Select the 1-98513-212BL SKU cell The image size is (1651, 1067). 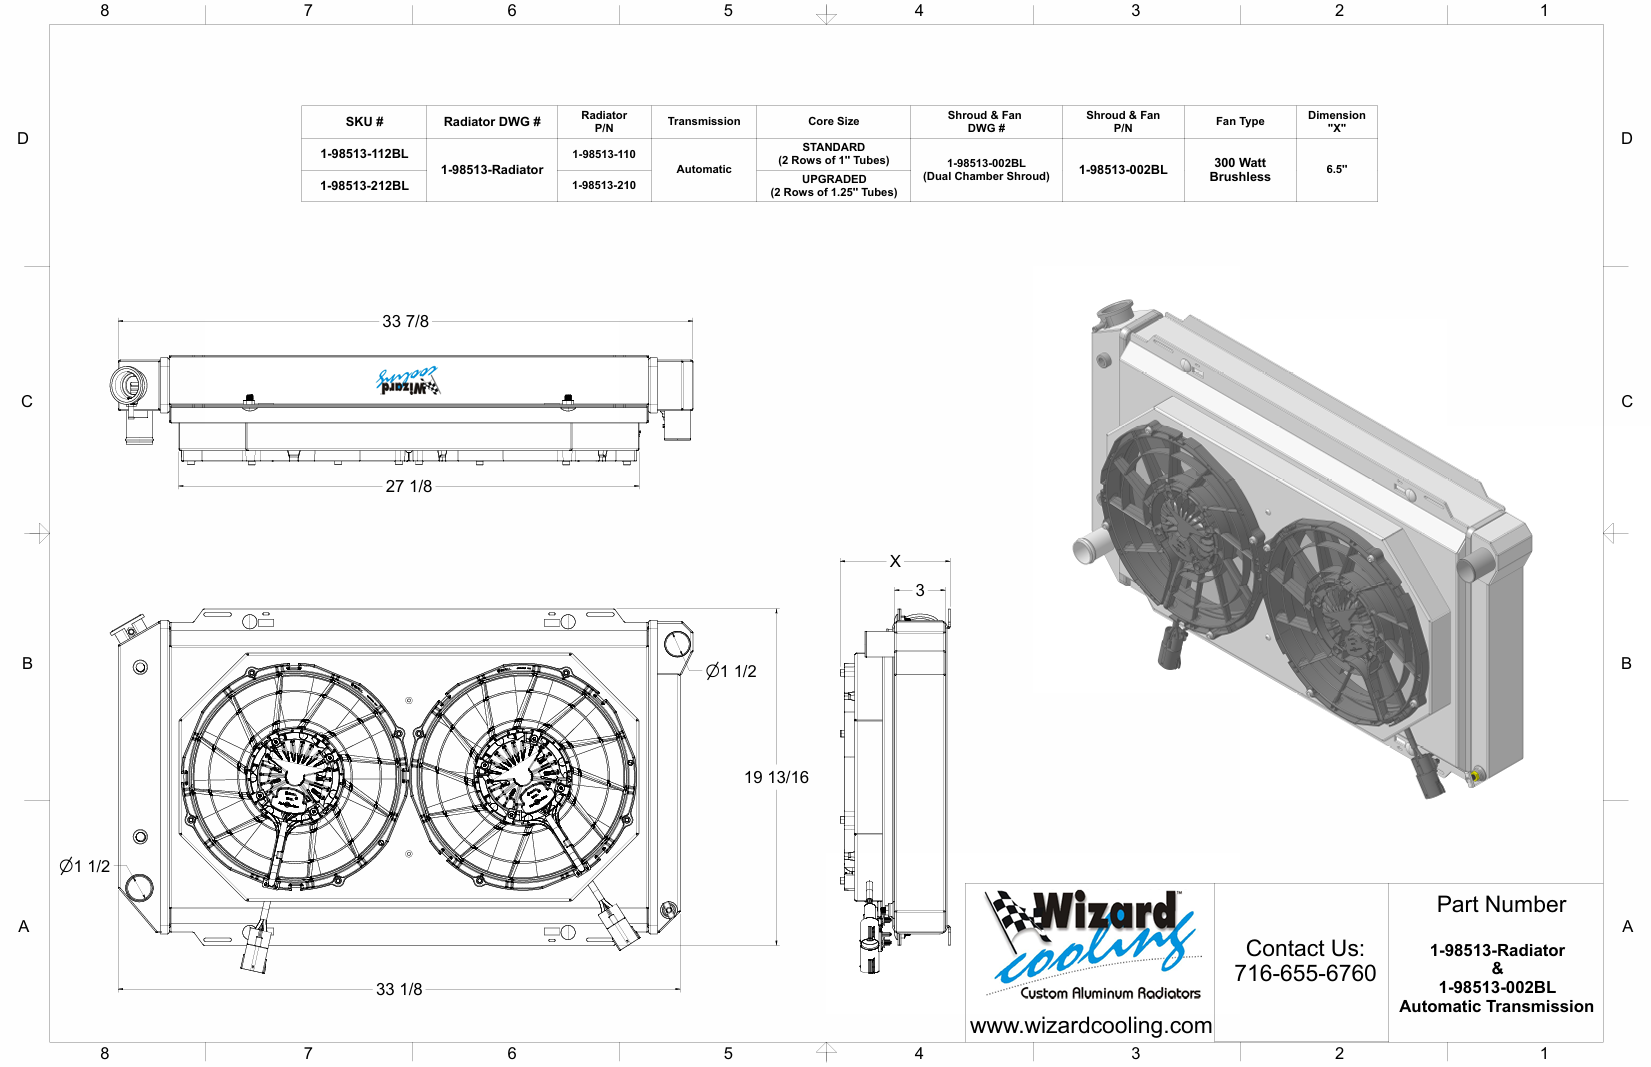[x=364, y=186]
